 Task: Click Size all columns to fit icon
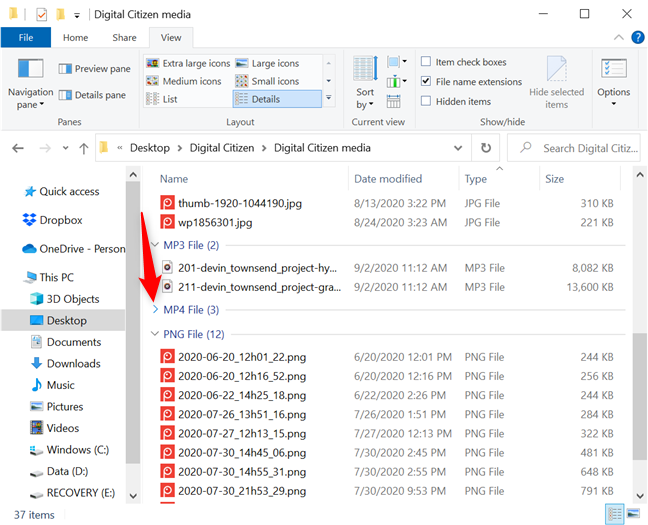(393, 101)
